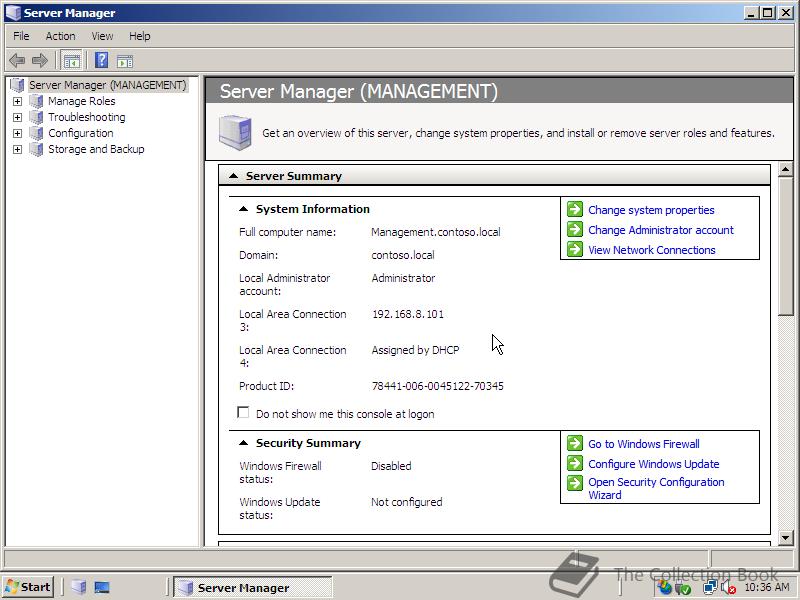Click the computer name 'Management.contoso.local'
Screen dimensions: 800x600
click(x=436, y=232)
